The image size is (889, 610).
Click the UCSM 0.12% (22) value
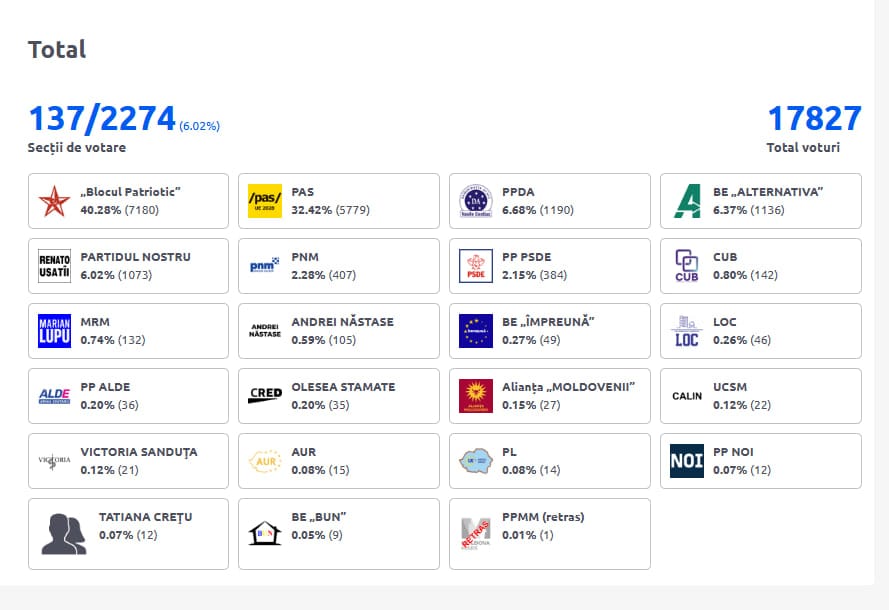(x=742, y=405)
